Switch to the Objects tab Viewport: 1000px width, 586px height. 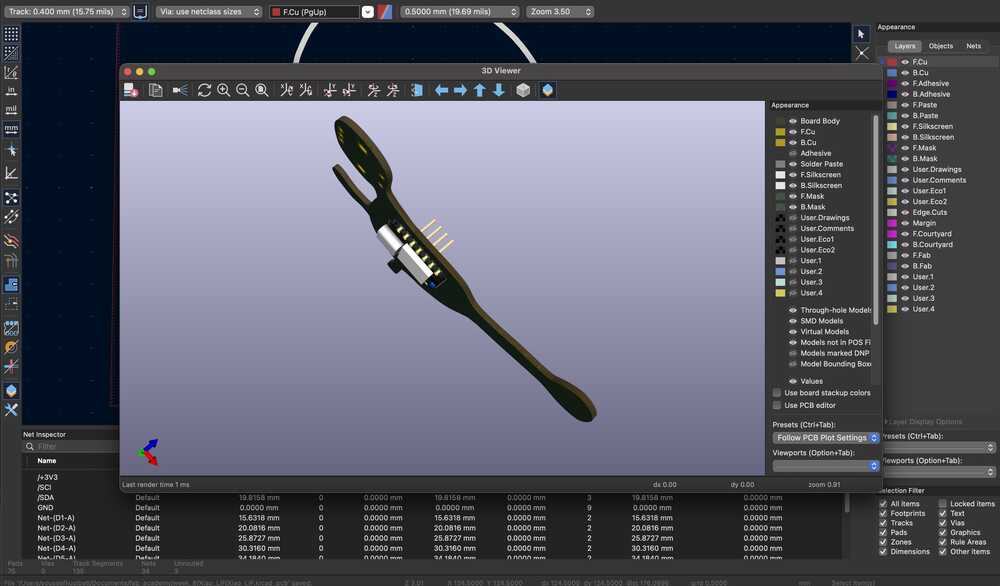point(941,46)
